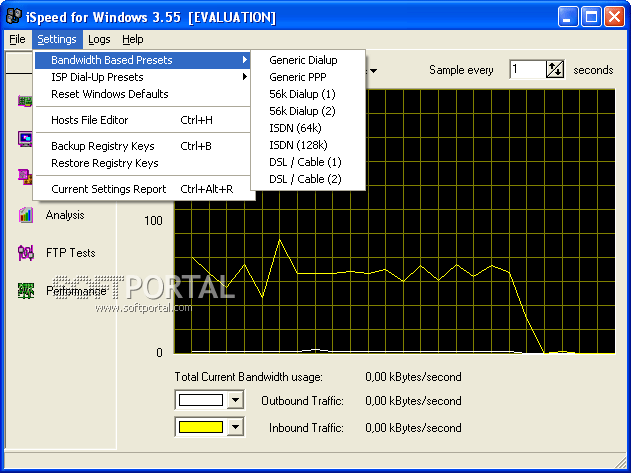Open the Hosts File Editor
This screenshot has width=632, height=474.
pyautogui.click(x=142, y=120)
